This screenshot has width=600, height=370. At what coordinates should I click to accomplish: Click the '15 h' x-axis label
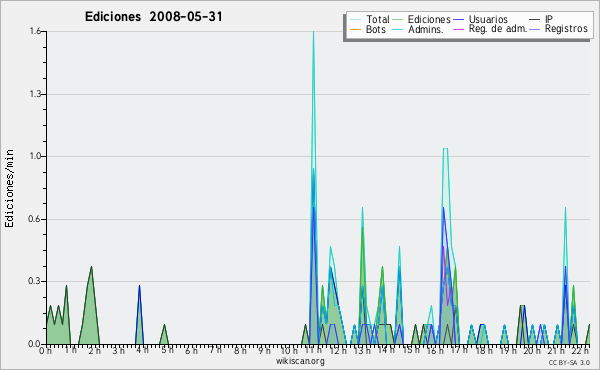point(411,350)
